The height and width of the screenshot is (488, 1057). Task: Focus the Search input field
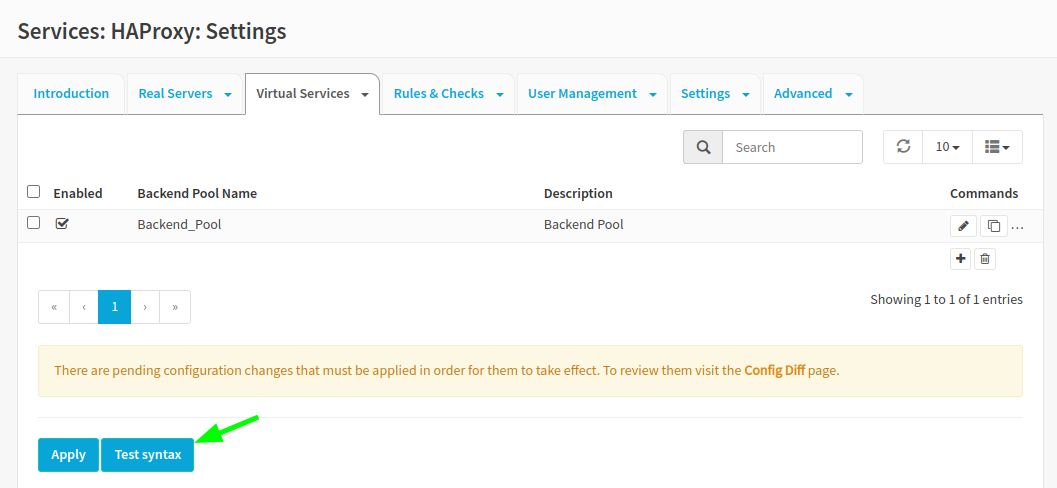click(792, 147)
